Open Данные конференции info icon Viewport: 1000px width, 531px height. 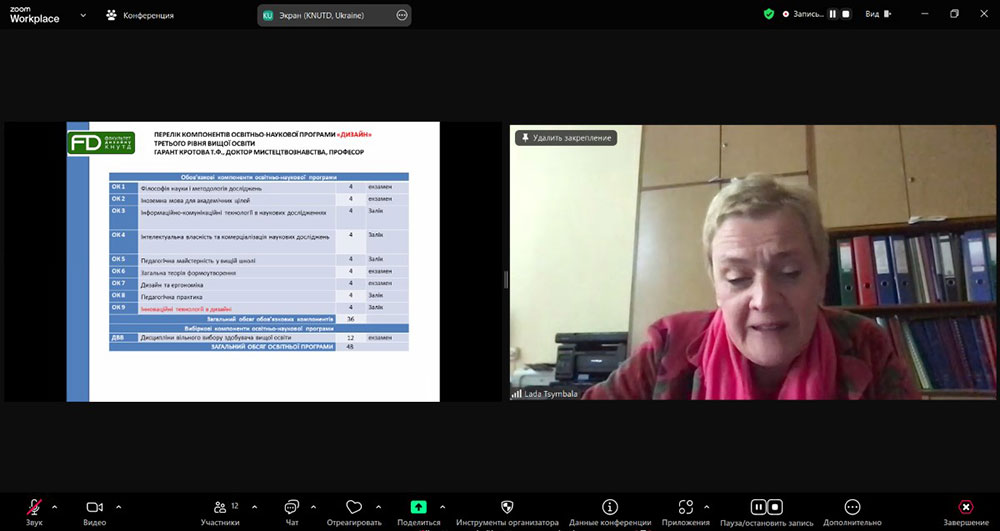610,507
